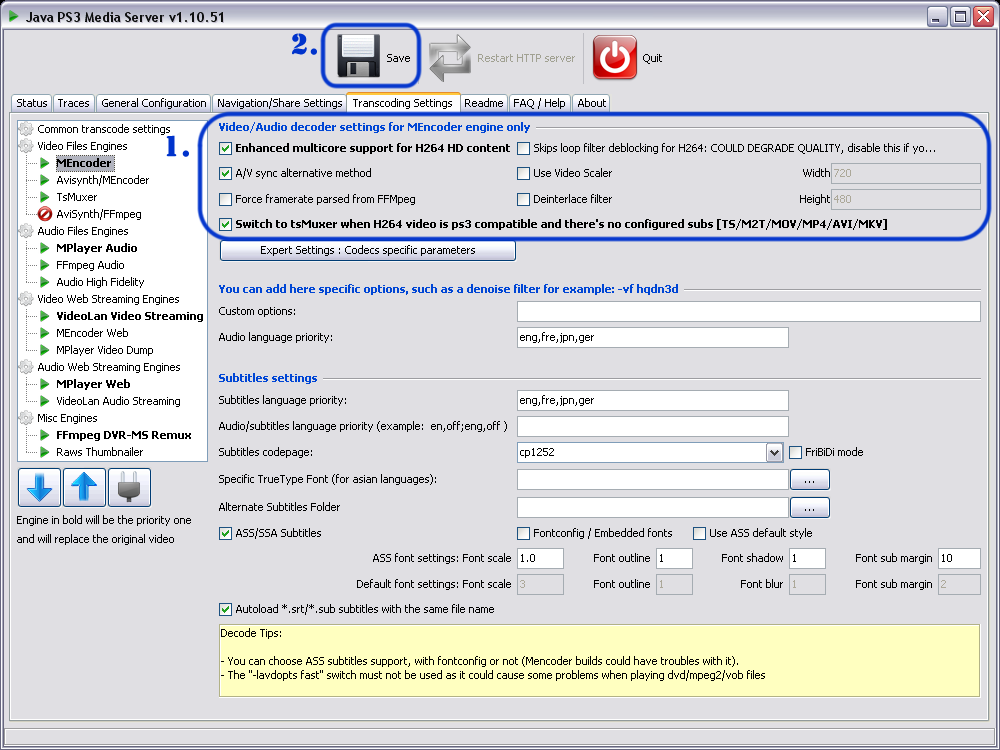Click the green arrow icon beside FFmpeg Audio
This screenshot has width=1000, height=750.
pyautogui.click(x=45, y=265)
